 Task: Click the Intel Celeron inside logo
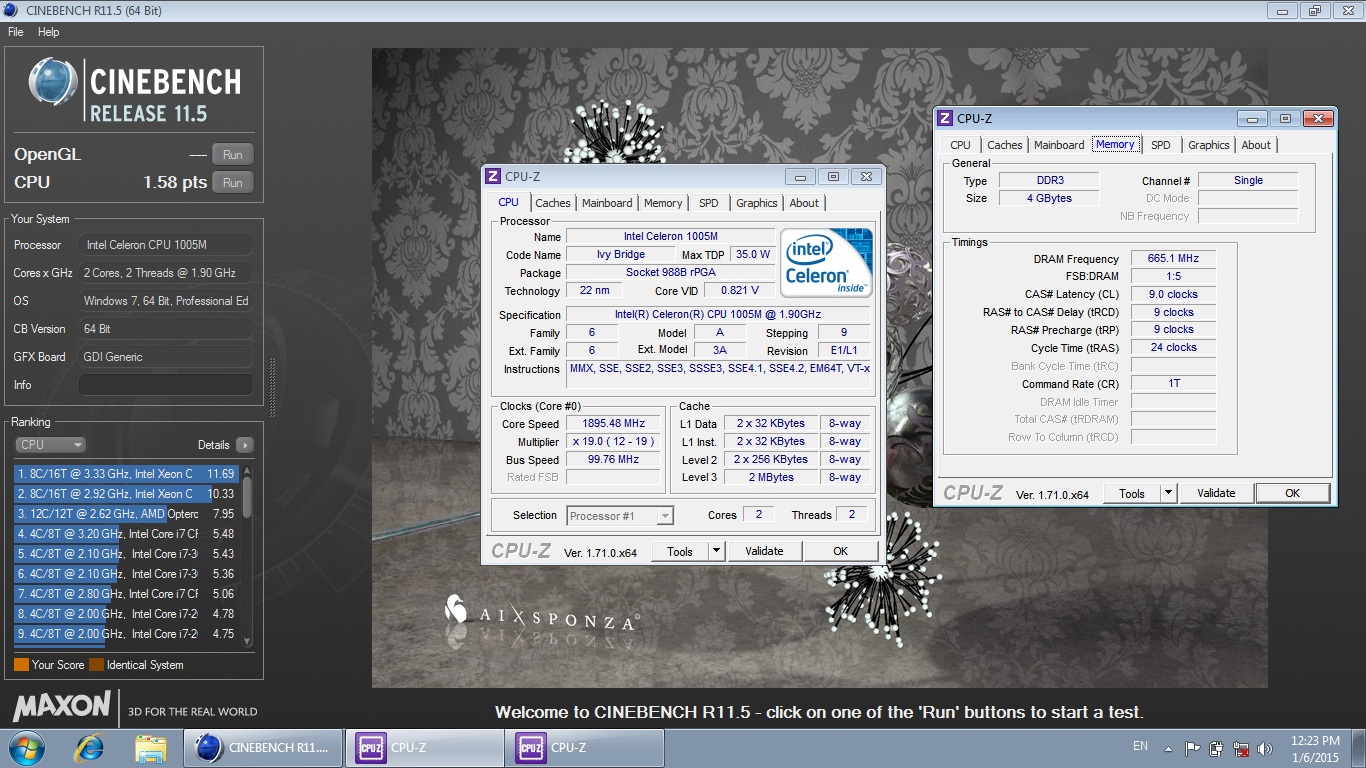(826, 262)
